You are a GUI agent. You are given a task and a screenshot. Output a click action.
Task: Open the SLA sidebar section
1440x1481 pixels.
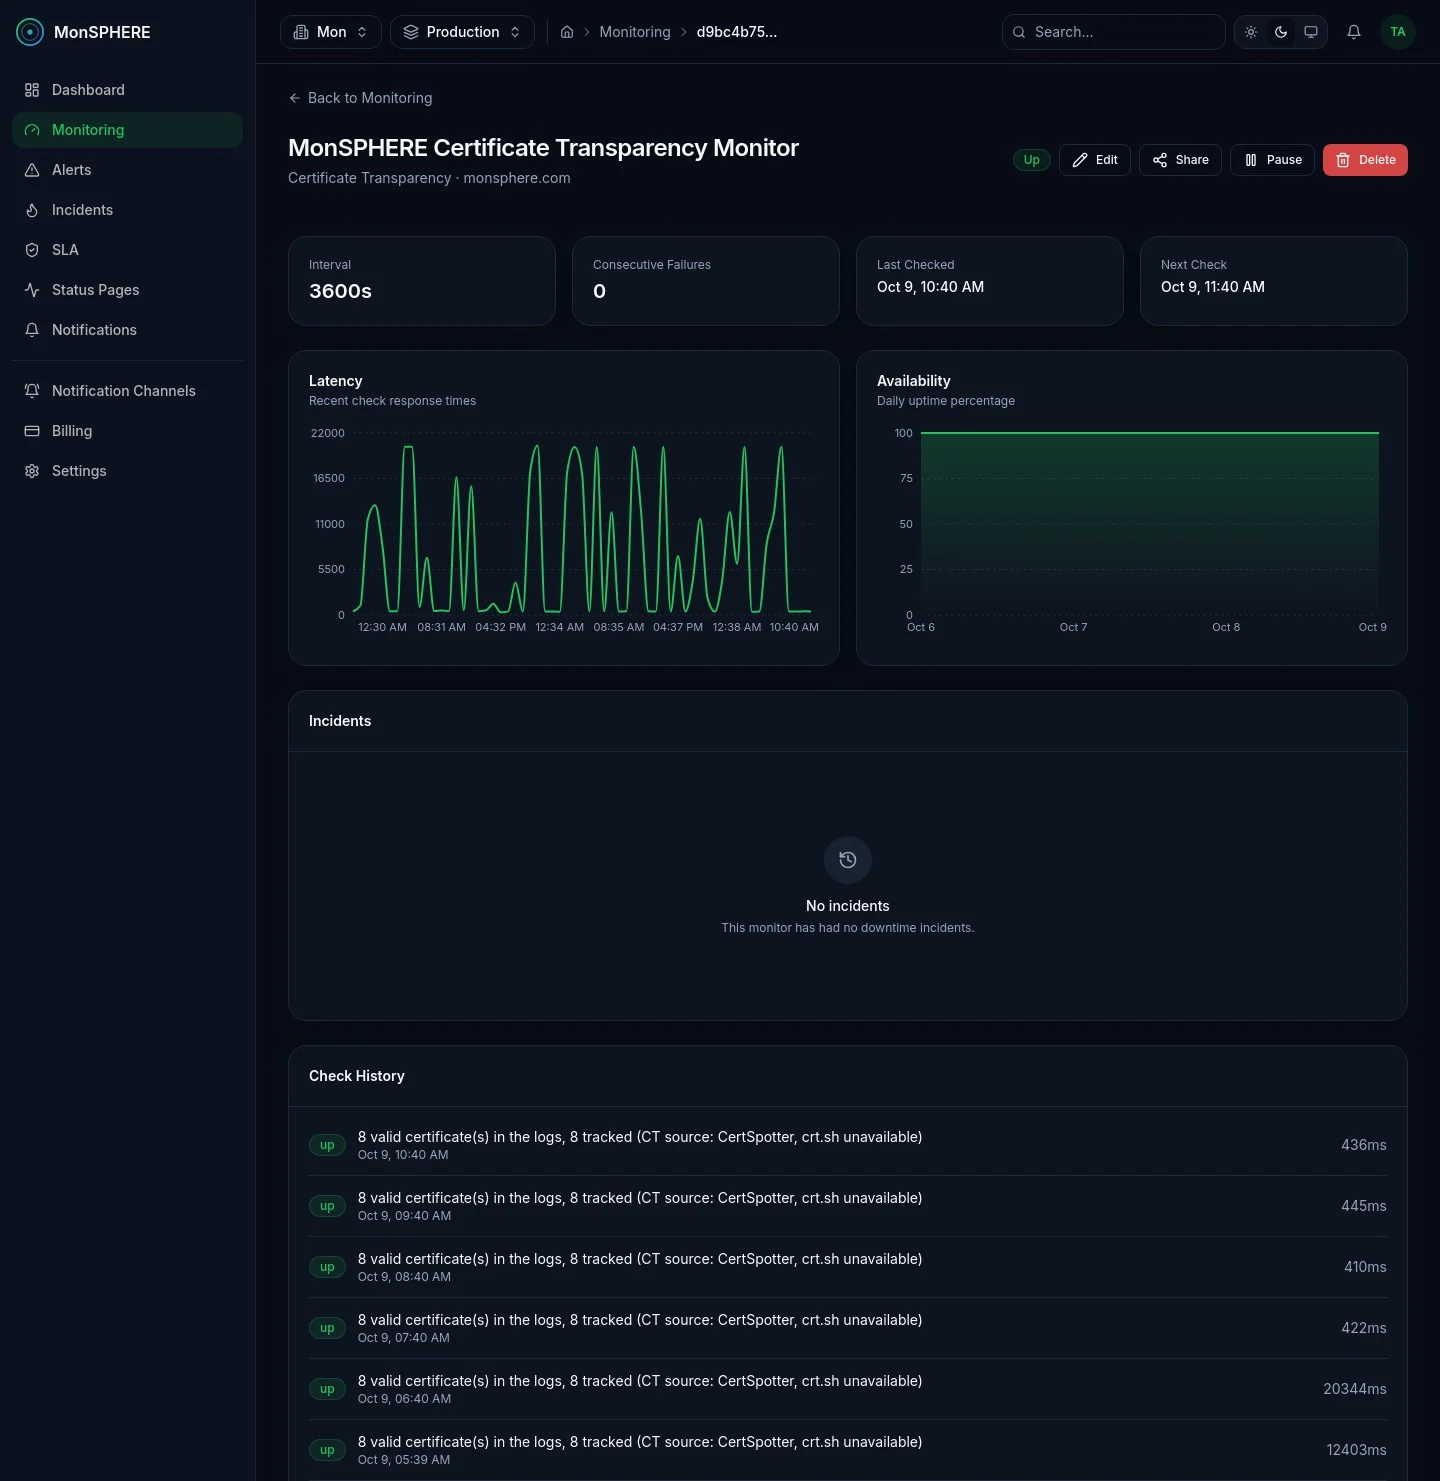pyautogui.click(x=127, y=250)
